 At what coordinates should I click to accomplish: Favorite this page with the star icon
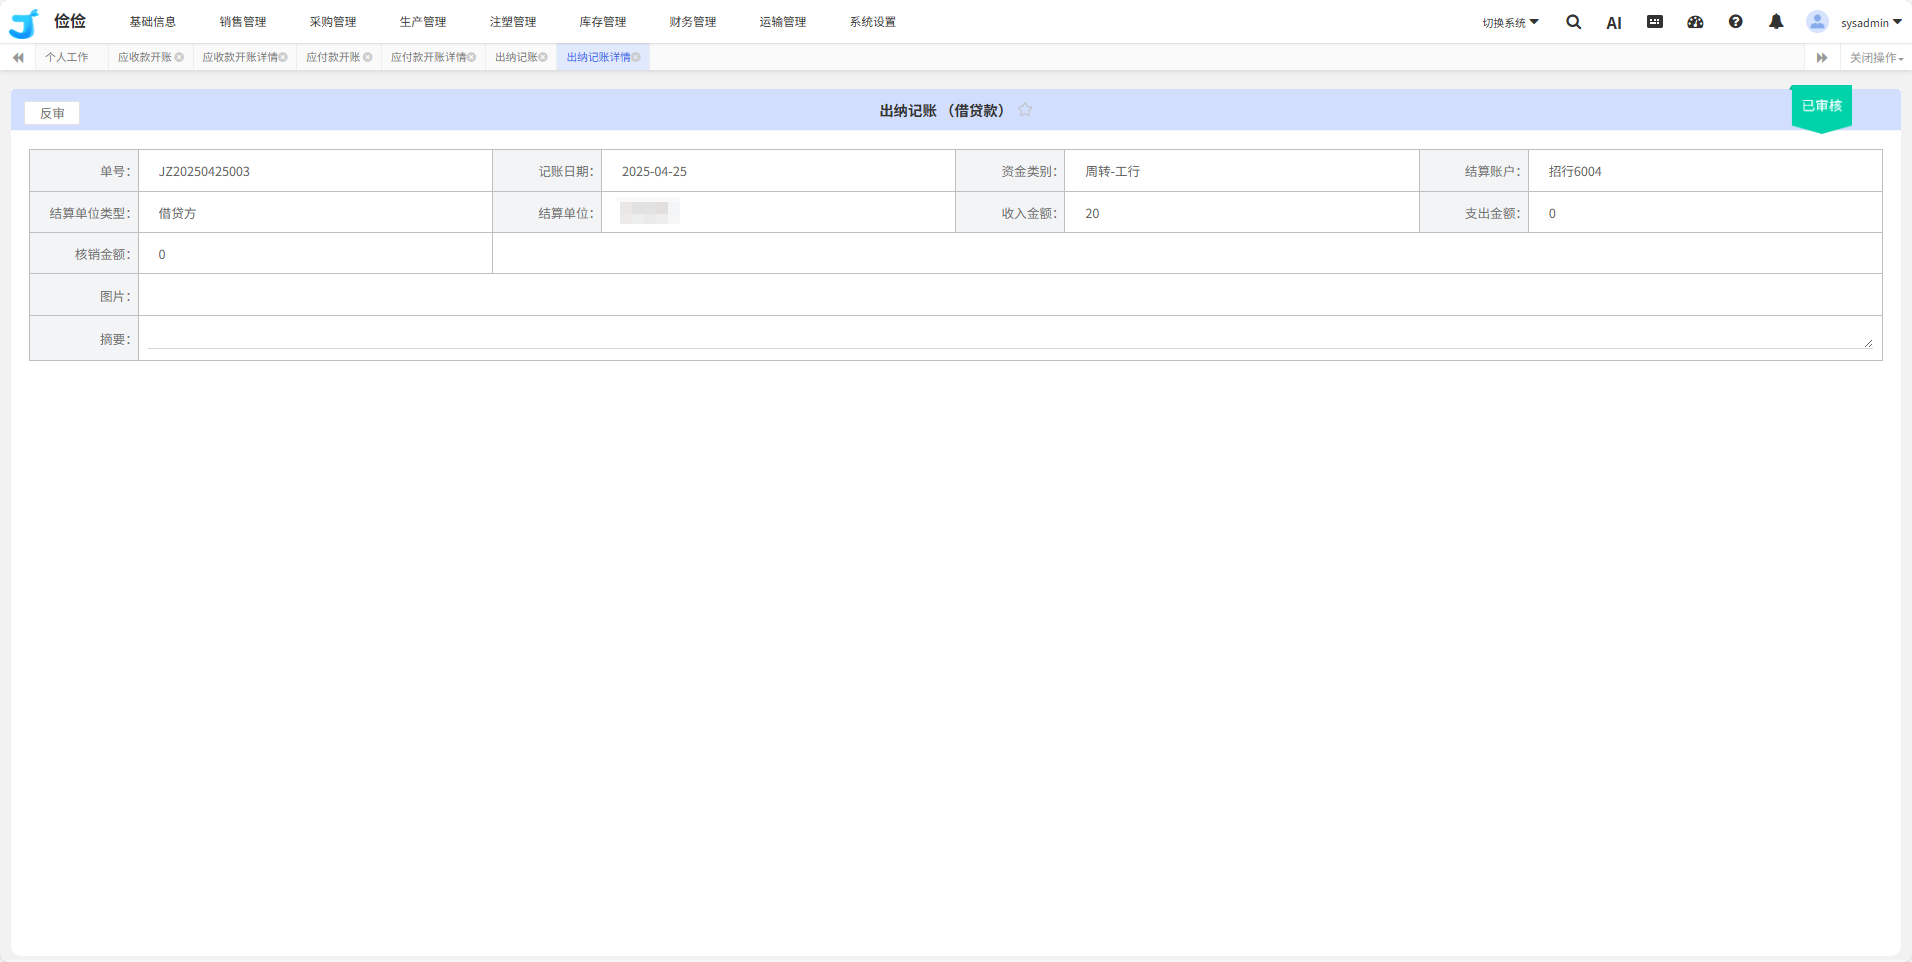(1025, 110)
